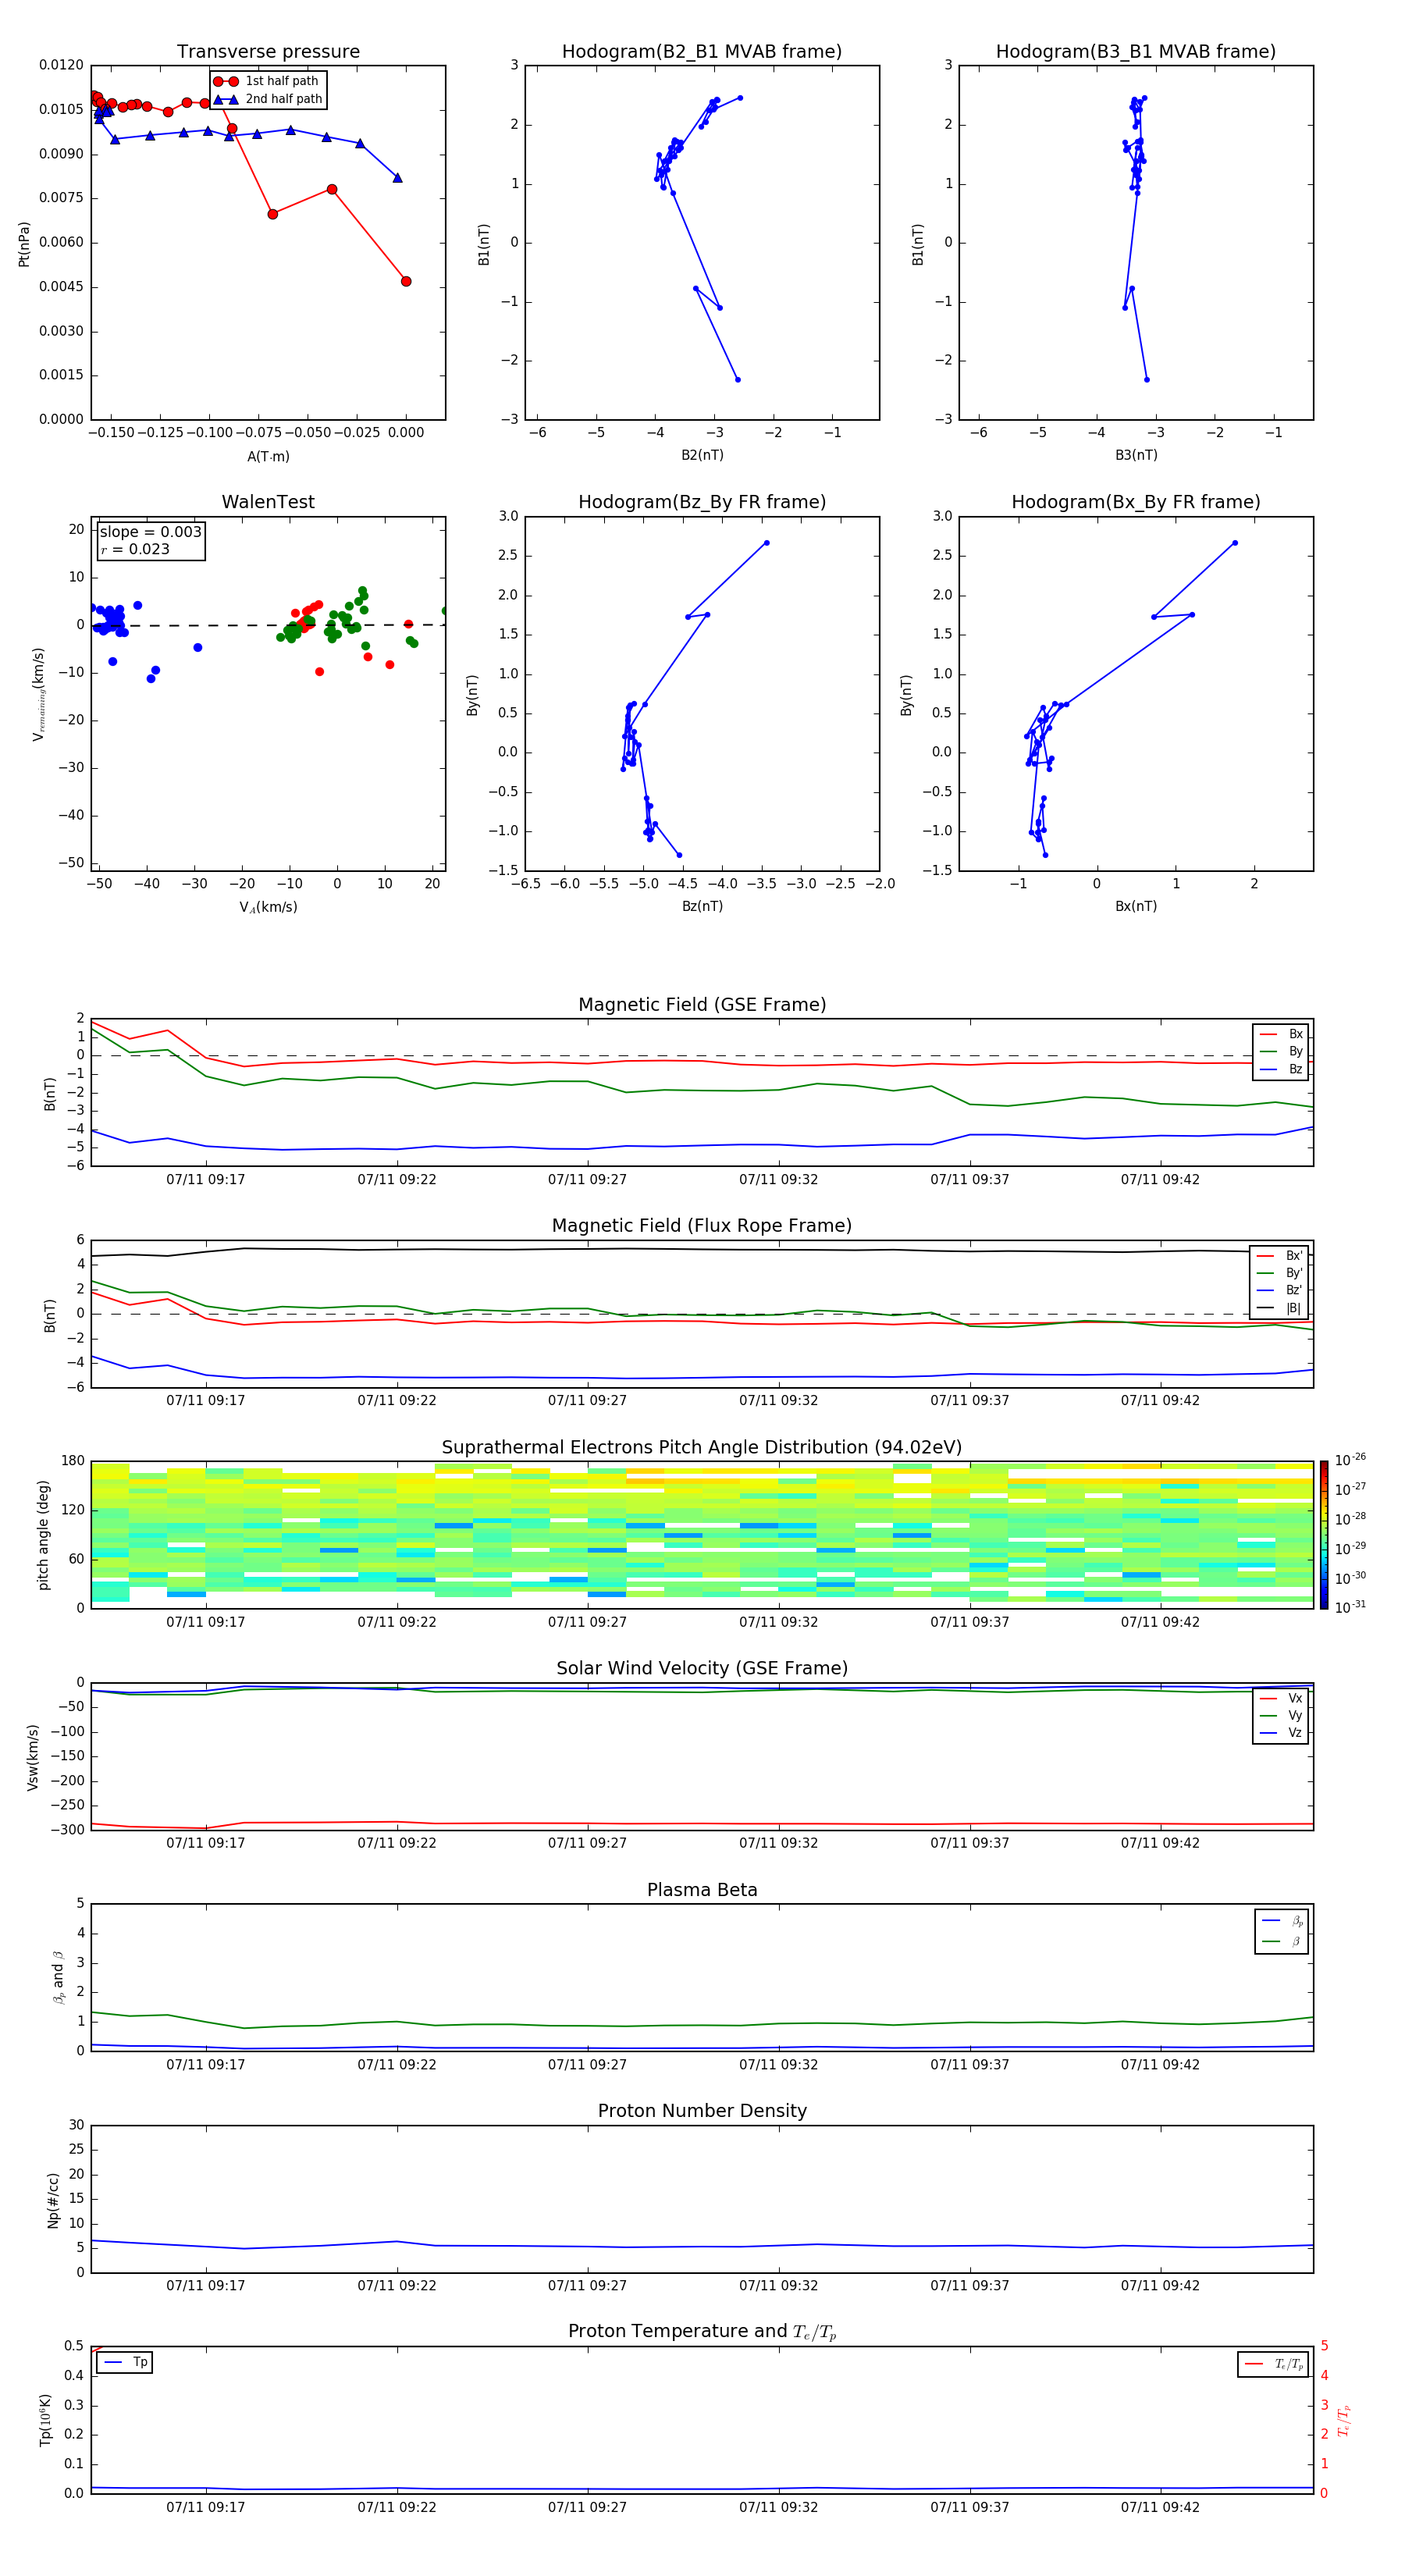This screenshot has width=1405, height=2576.
Task: Click the |B| legend entry in Flux Rope panel
Action: [1279, 1308]
